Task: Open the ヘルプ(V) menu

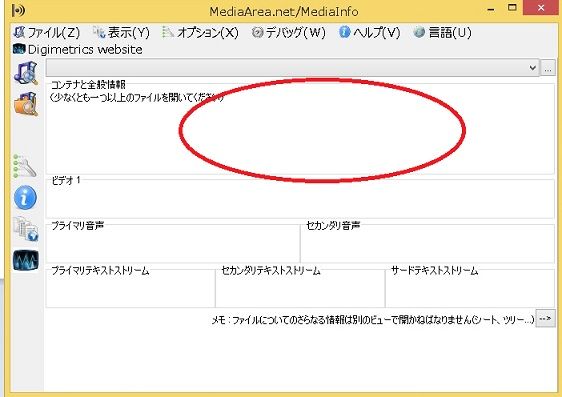Action: click(x=370, y=33)
